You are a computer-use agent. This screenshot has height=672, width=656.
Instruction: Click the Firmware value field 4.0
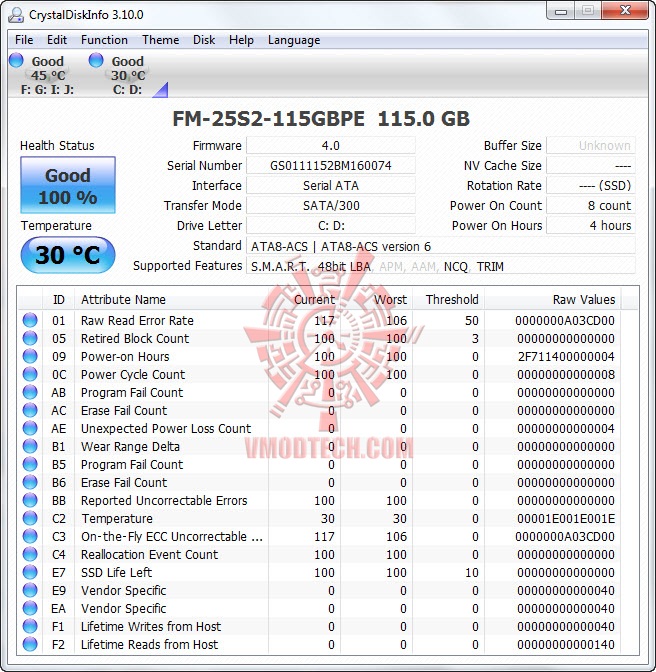pyautogui.click(x=330, y=146)
